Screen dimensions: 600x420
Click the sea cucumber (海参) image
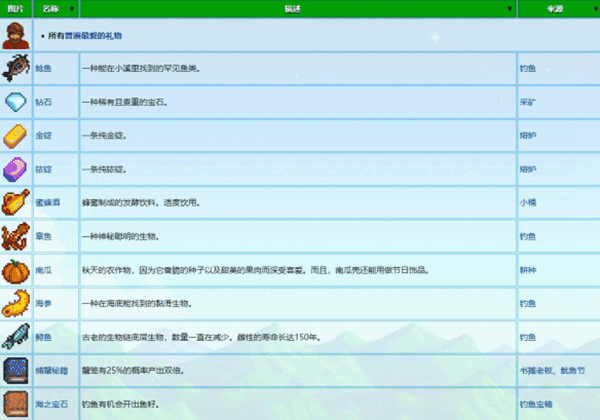point(16,303)
